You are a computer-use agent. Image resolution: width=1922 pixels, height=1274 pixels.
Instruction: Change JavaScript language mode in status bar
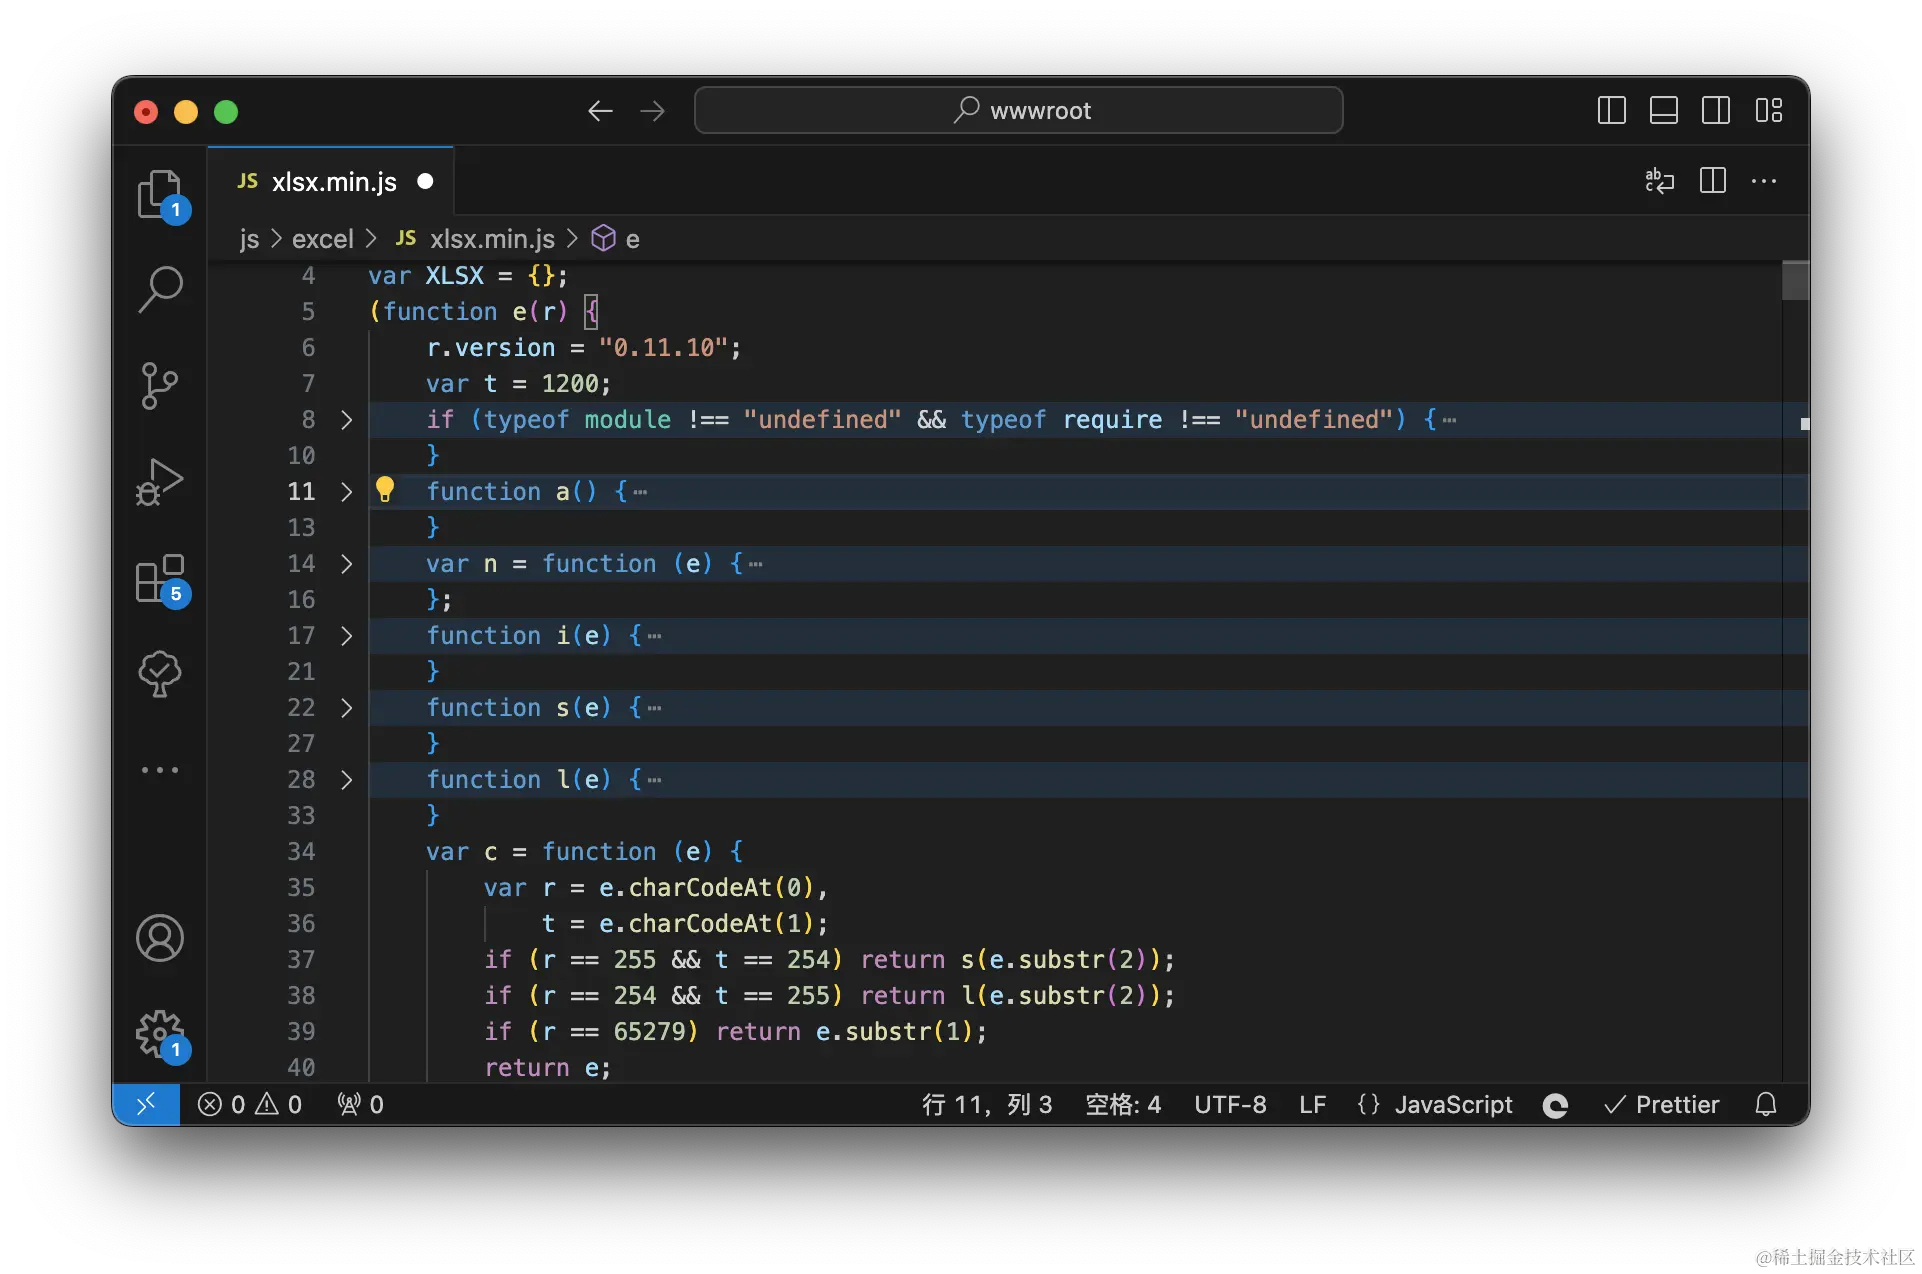(1452, 1104)
